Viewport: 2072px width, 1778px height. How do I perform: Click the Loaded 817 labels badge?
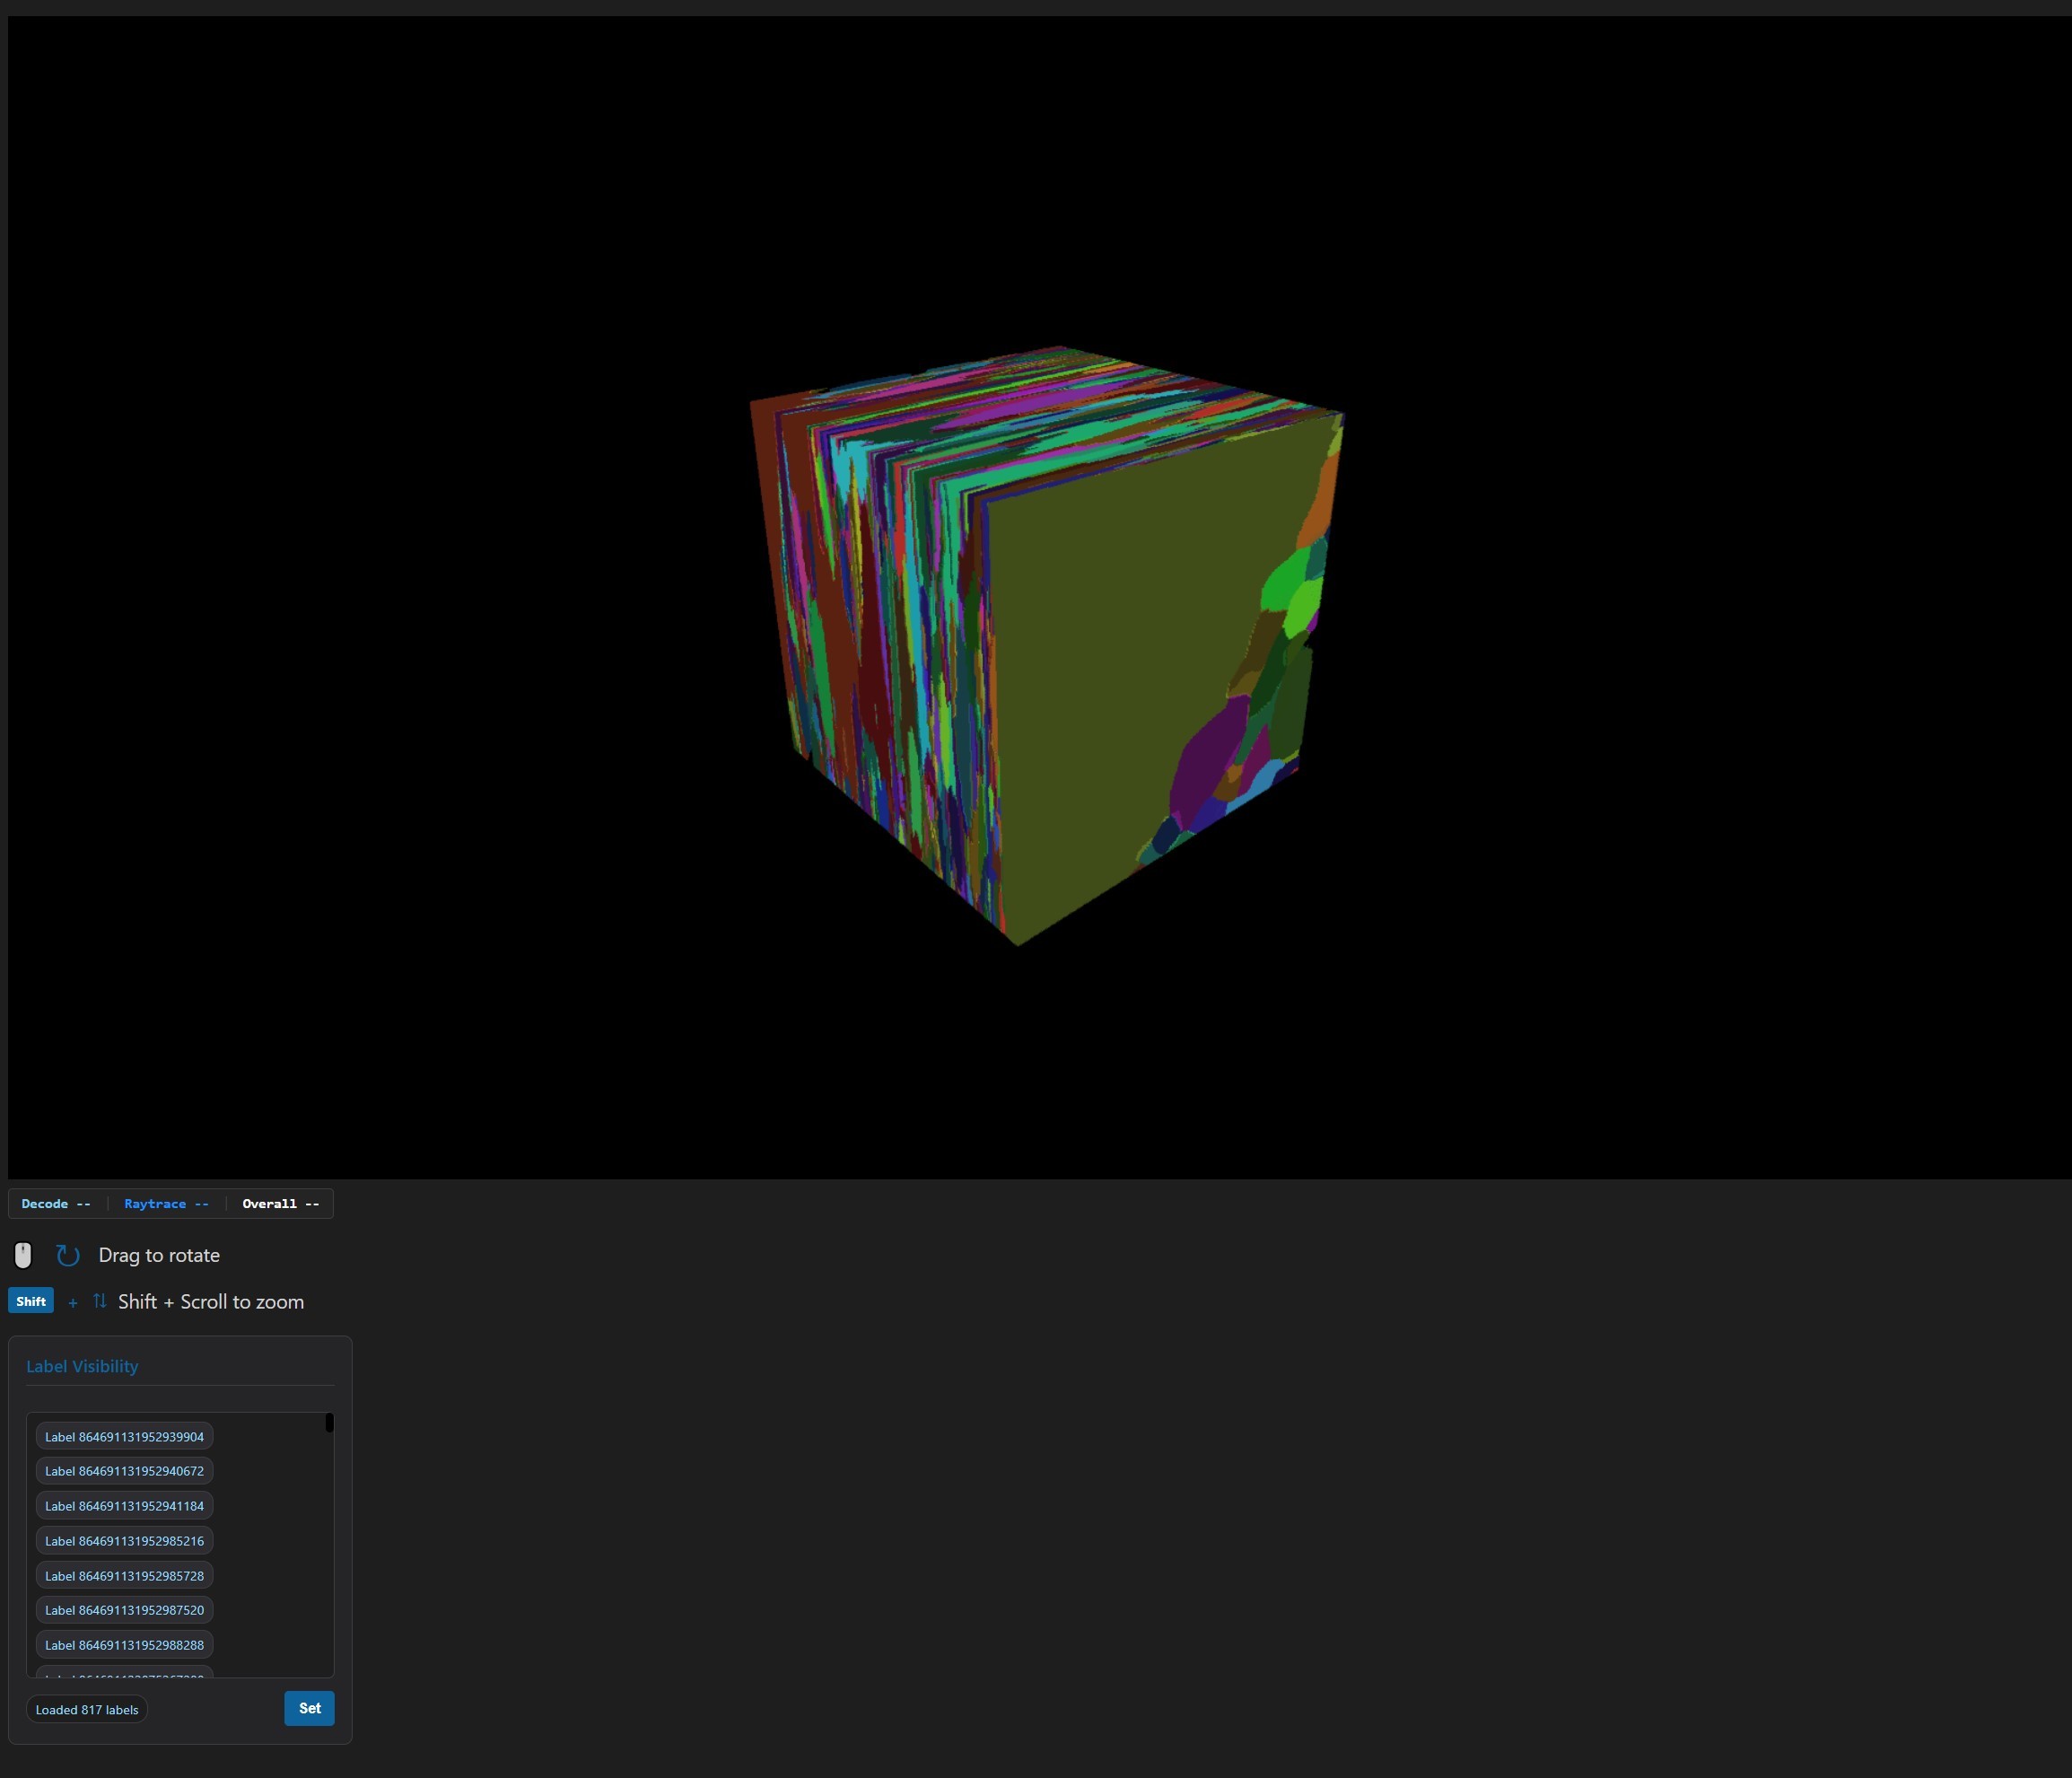[87, 1709]
